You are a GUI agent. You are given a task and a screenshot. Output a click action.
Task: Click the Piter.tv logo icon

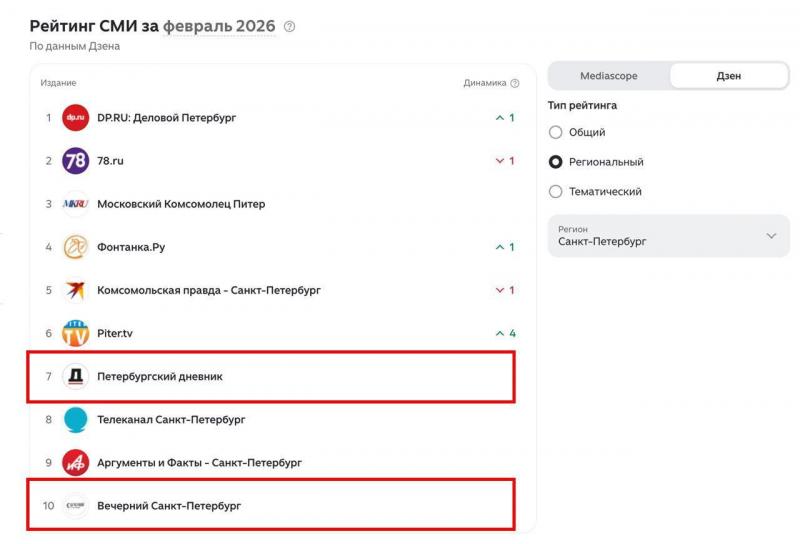tap(76, 333)
